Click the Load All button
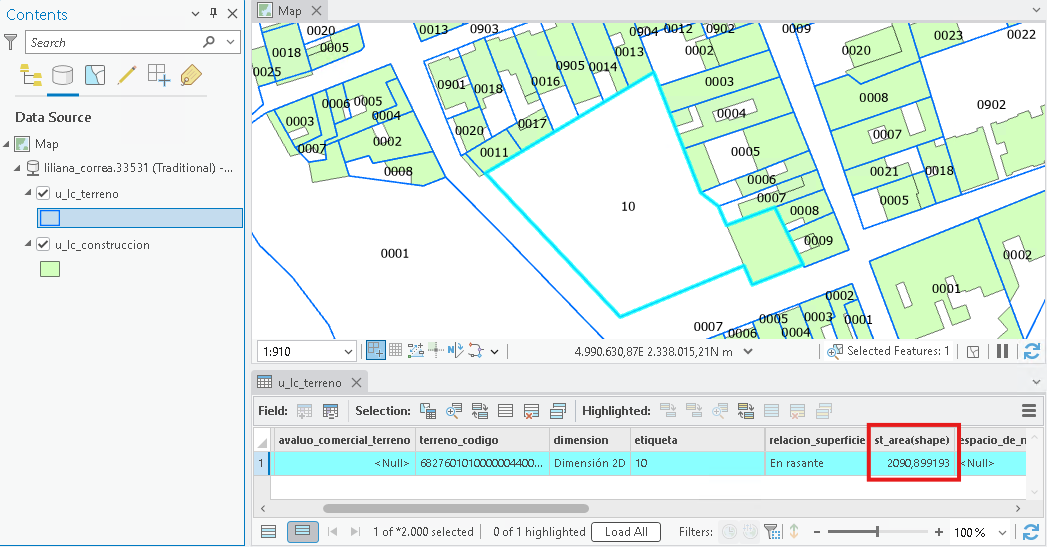This screenshot has width=1047, height=547. pos(626,532)
